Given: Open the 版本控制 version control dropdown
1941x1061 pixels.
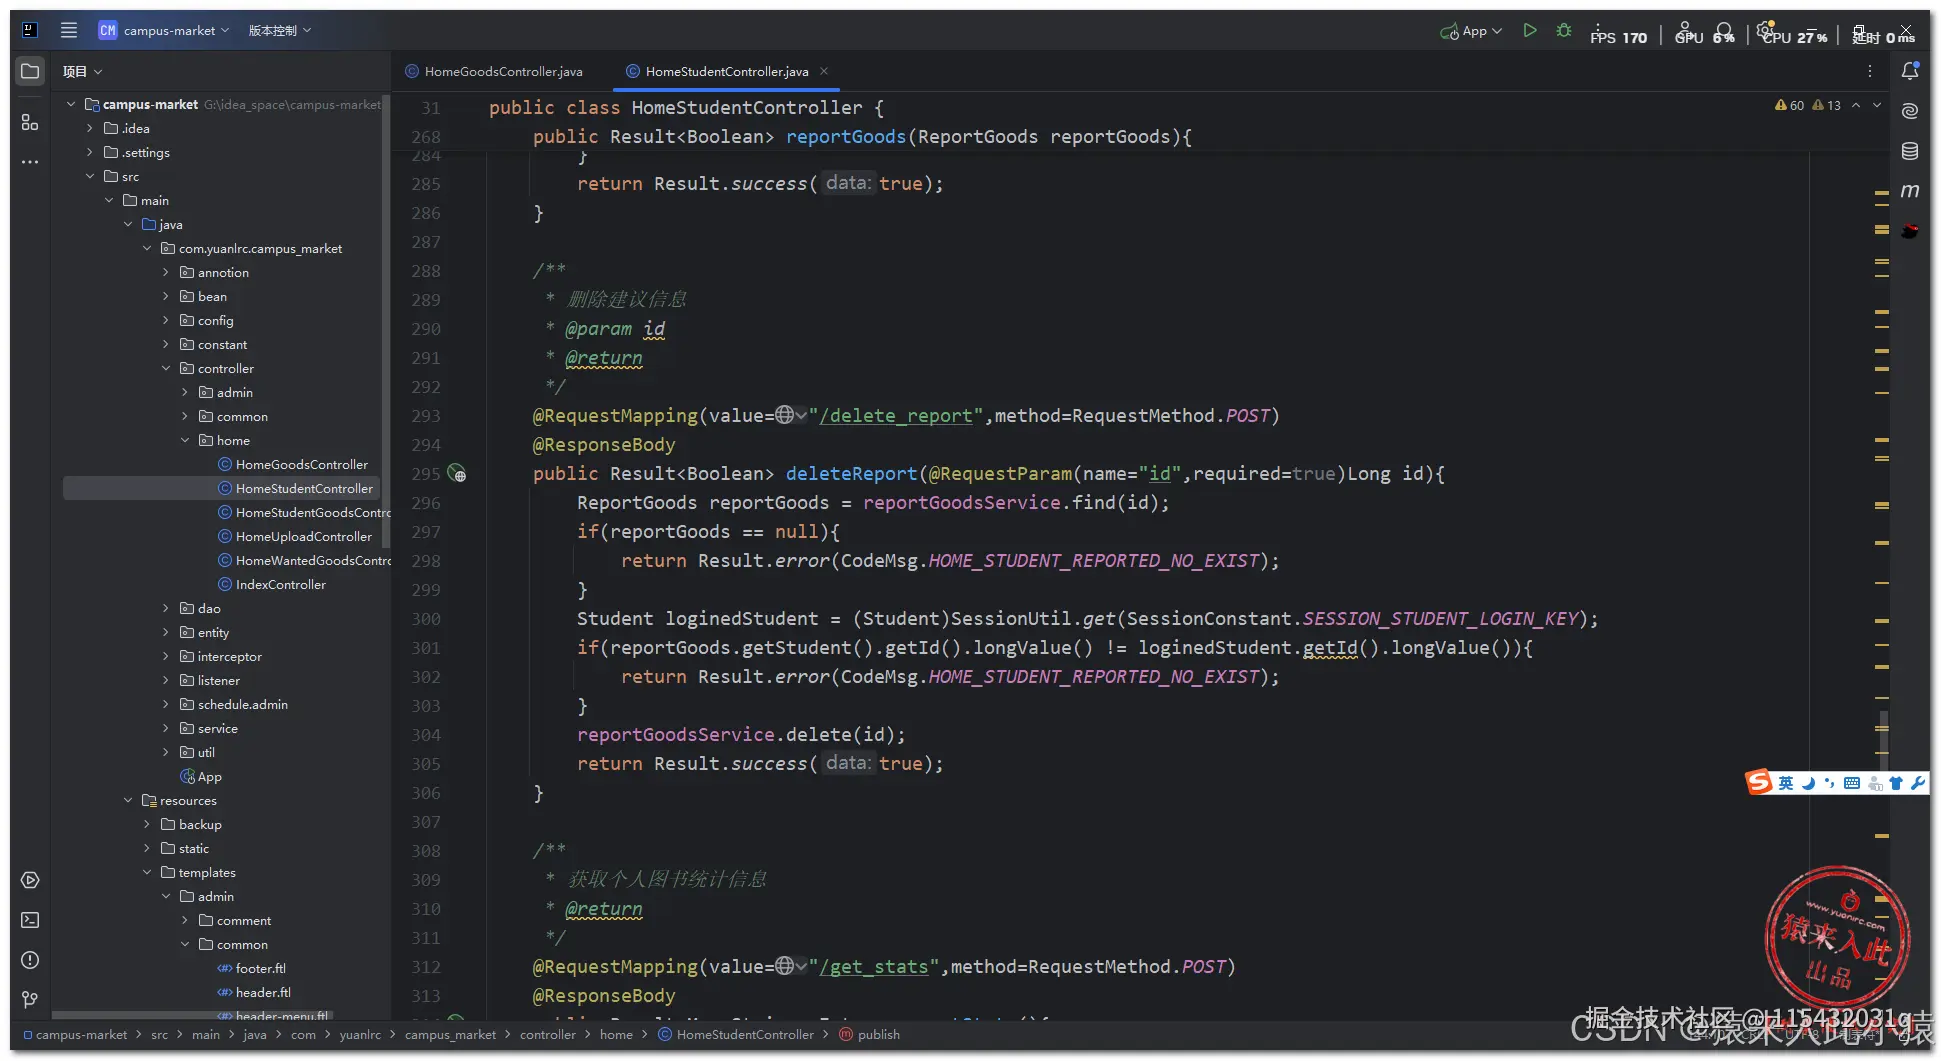Looking at the screenshot, I should [280, 30].
